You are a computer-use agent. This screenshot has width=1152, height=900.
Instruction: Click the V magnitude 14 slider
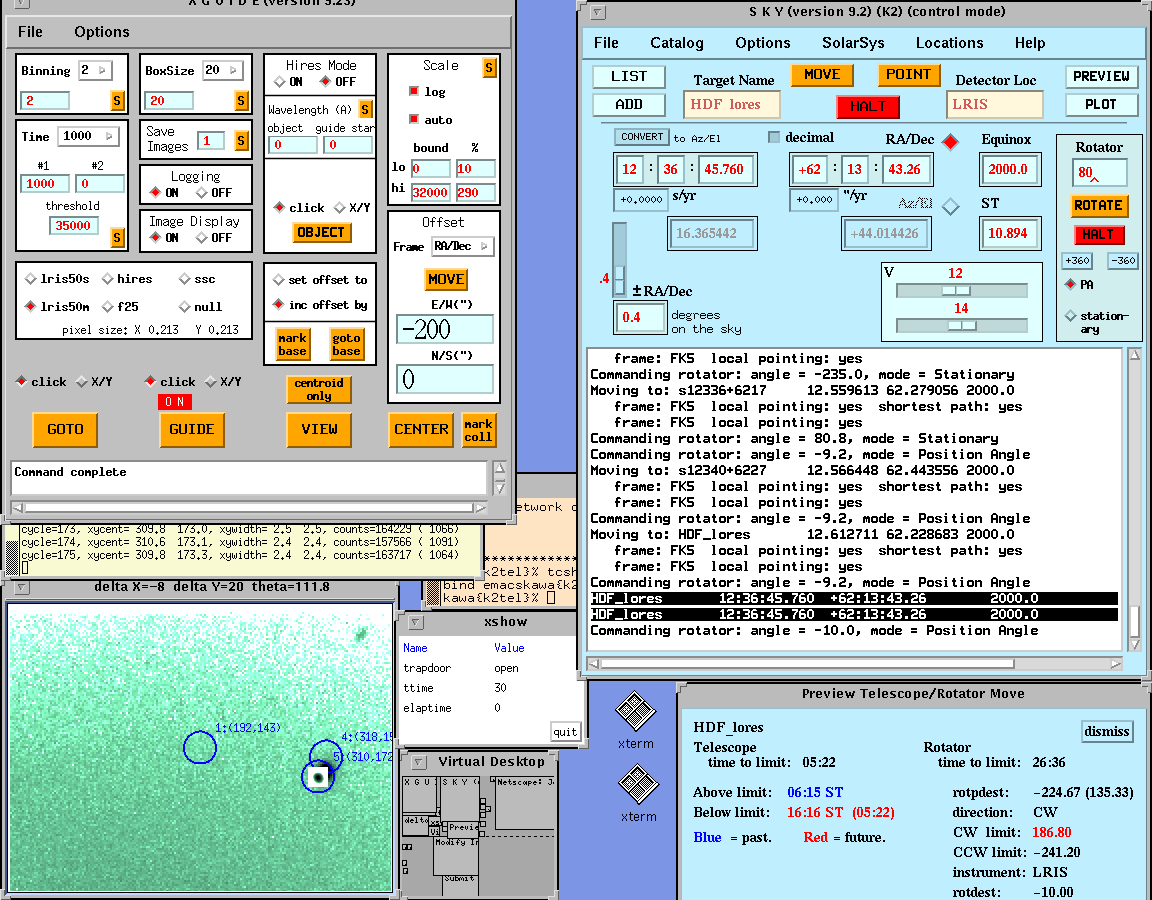click(x=960, y=325)
